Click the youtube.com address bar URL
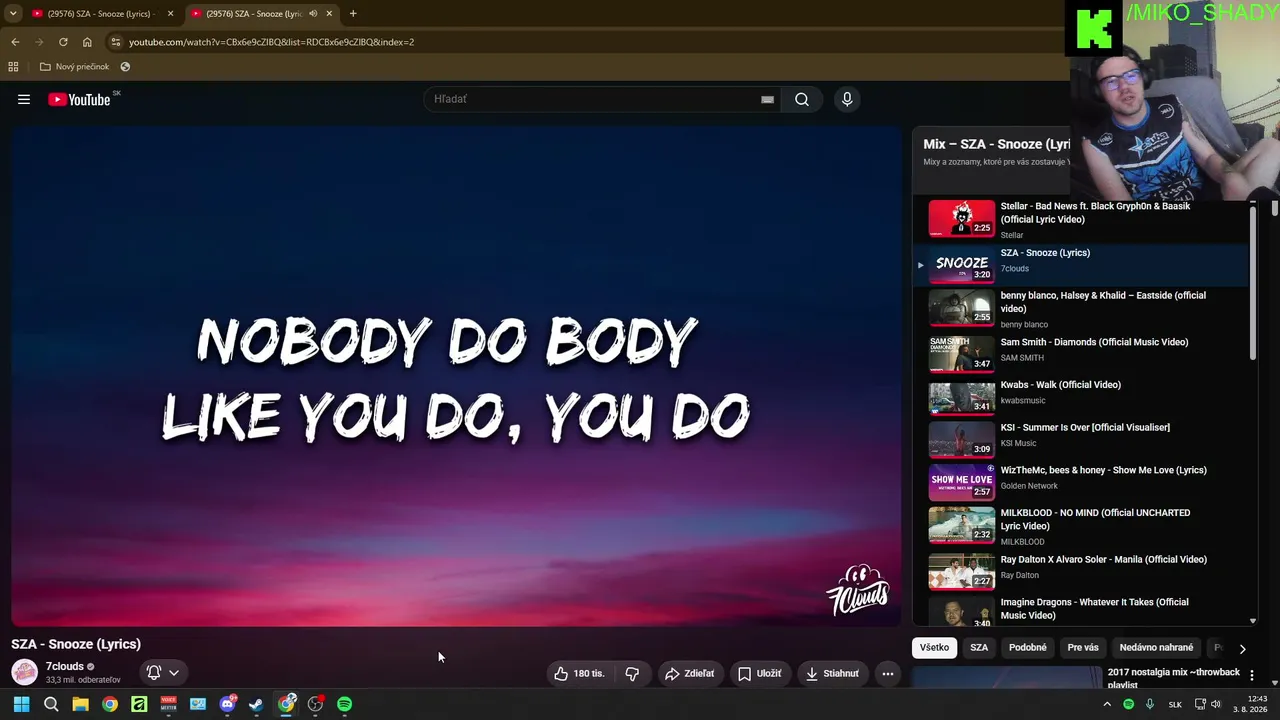The height and width of the screenshot is (720, 1280). tap(271, 42)
